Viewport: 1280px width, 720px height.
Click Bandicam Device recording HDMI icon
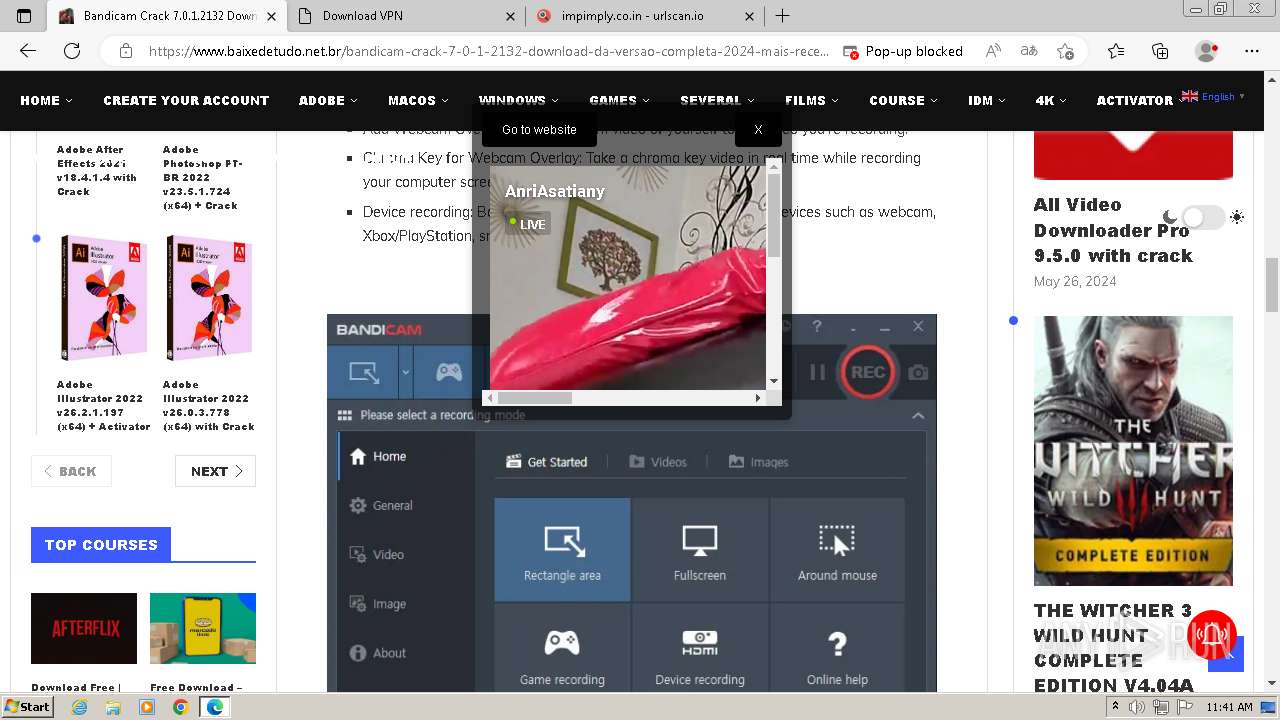click(x=700, y=642)
